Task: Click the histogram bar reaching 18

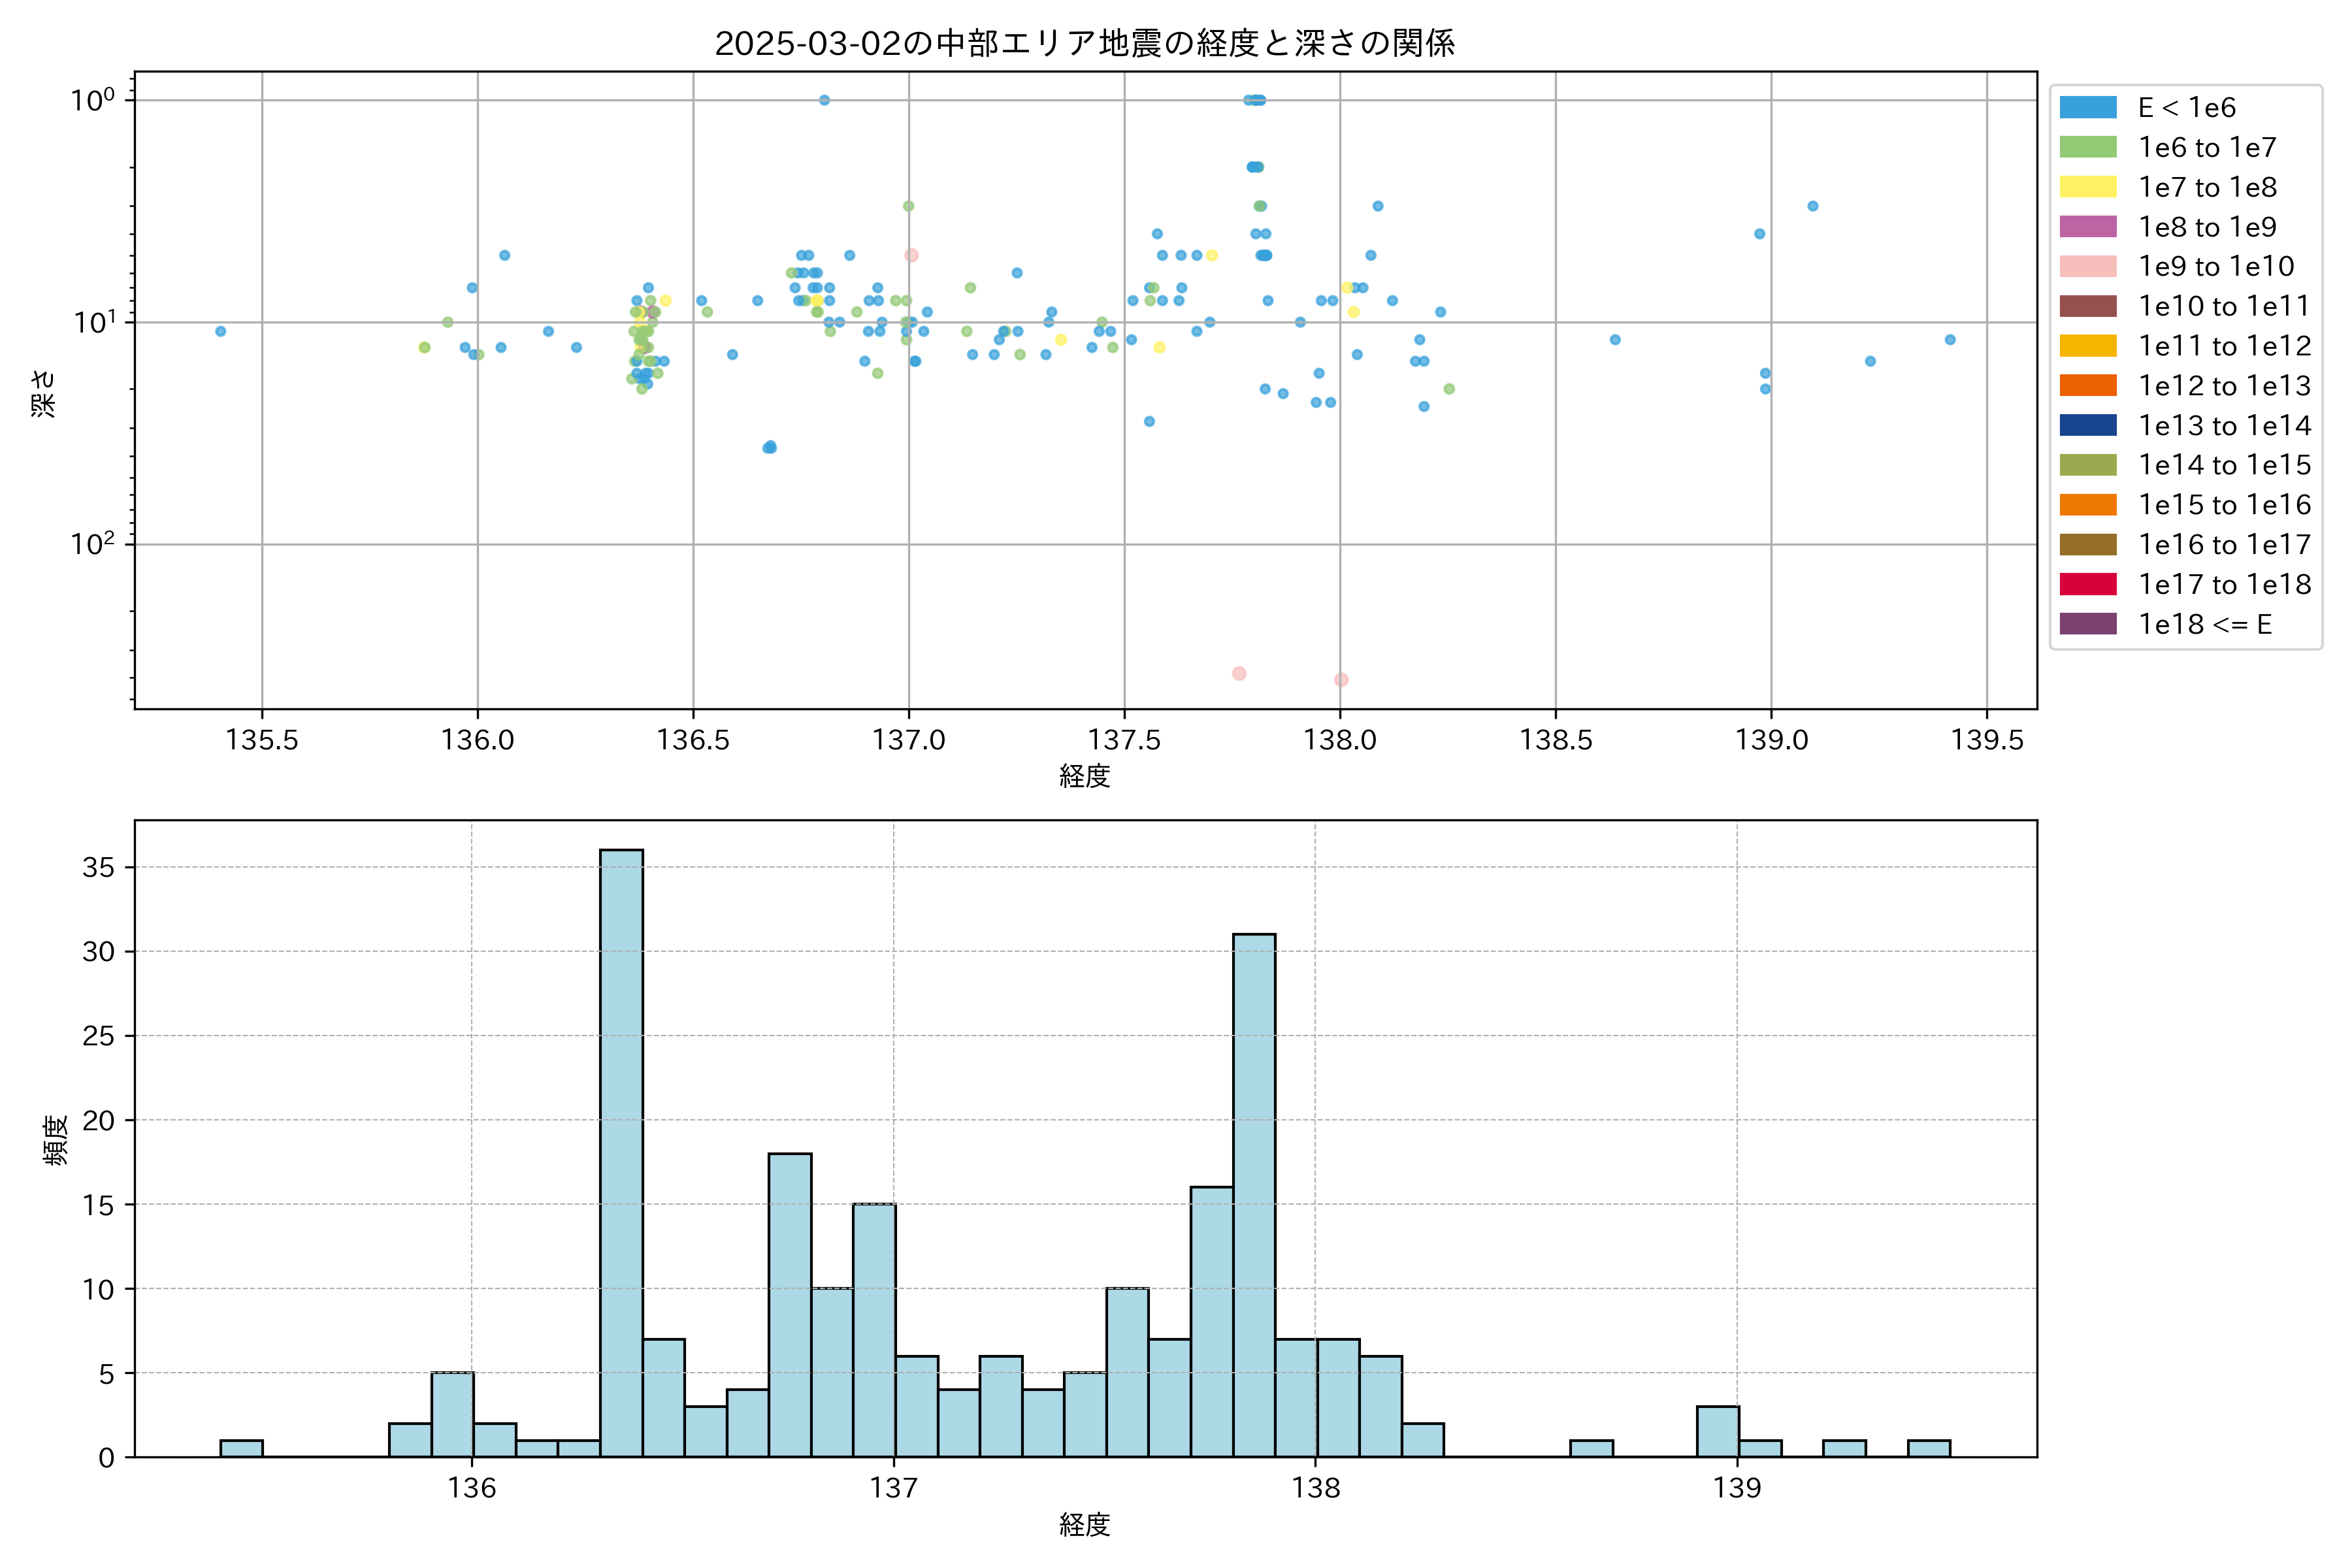Action: 790,1305
